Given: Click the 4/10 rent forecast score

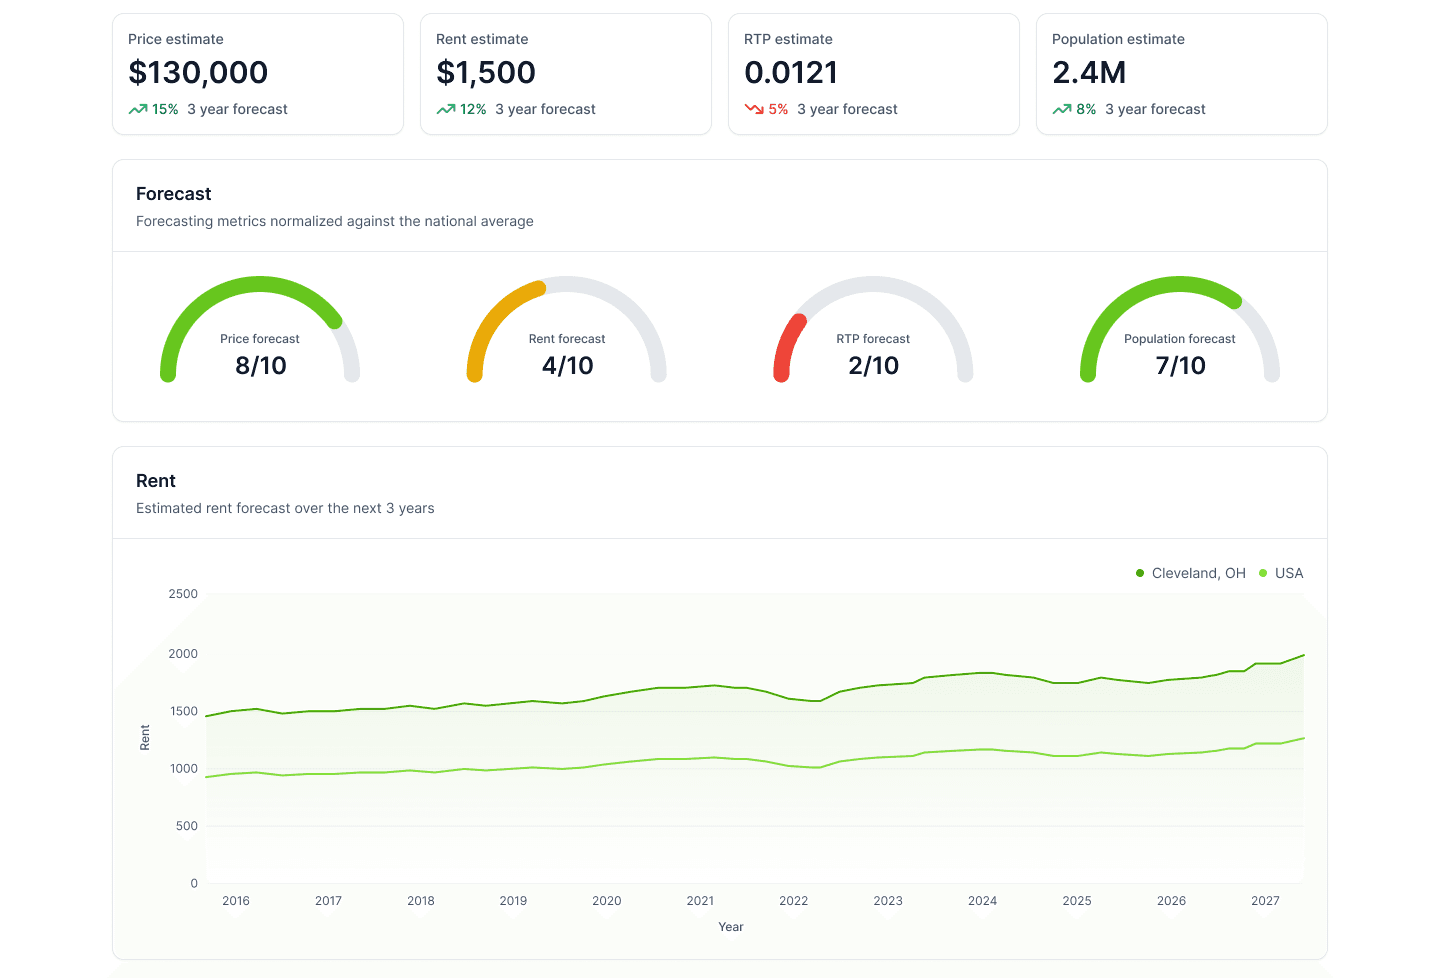Looking at the screenshot, I should [x=567, y=366].
